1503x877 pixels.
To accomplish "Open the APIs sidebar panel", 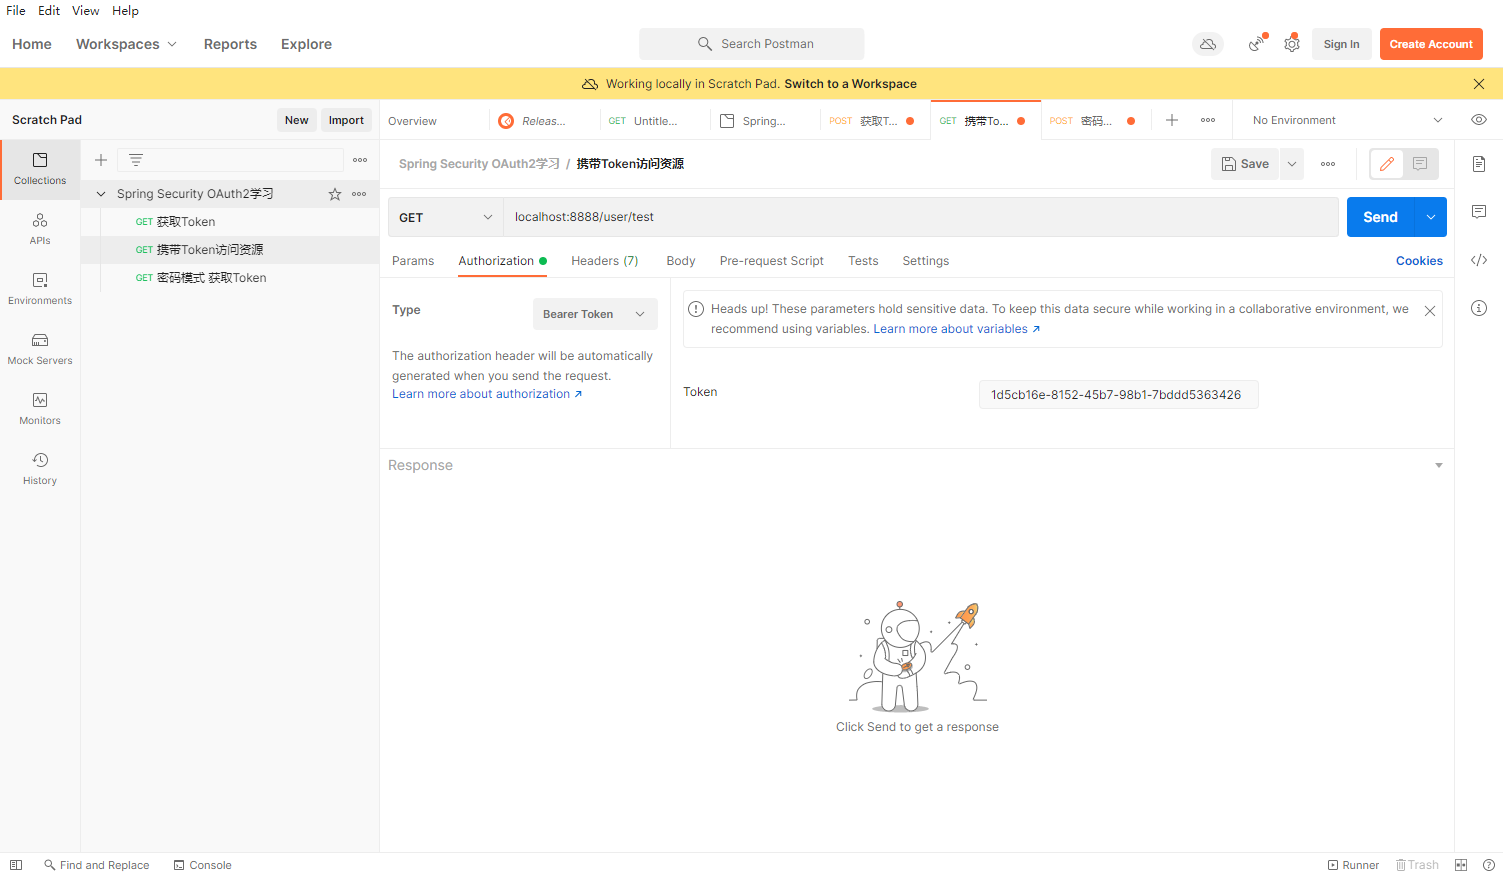I will coord(40,229).
